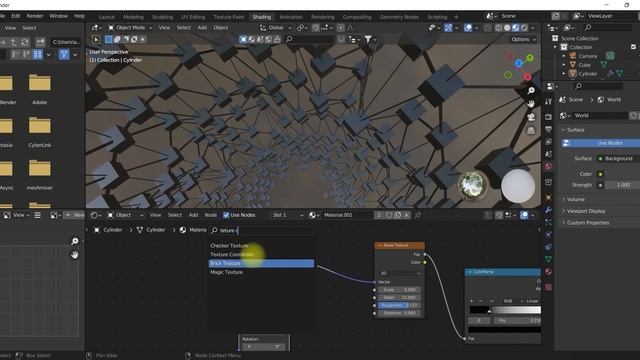The height and width of the screenshot is (360, 640).
Task: Open the Modifiers wrench properties tab
Action: pyautogui.click(x=549, y=210)
